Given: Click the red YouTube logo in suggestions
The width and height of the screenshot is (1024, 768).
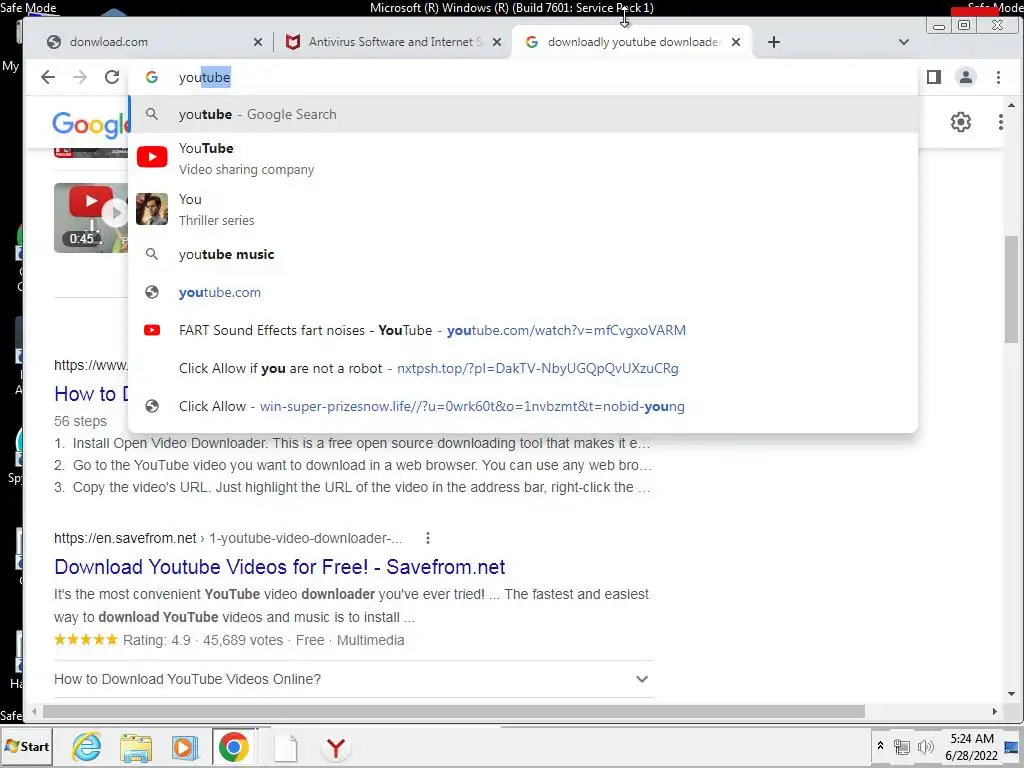Looking at the screenshot, I should coord(152,157).
